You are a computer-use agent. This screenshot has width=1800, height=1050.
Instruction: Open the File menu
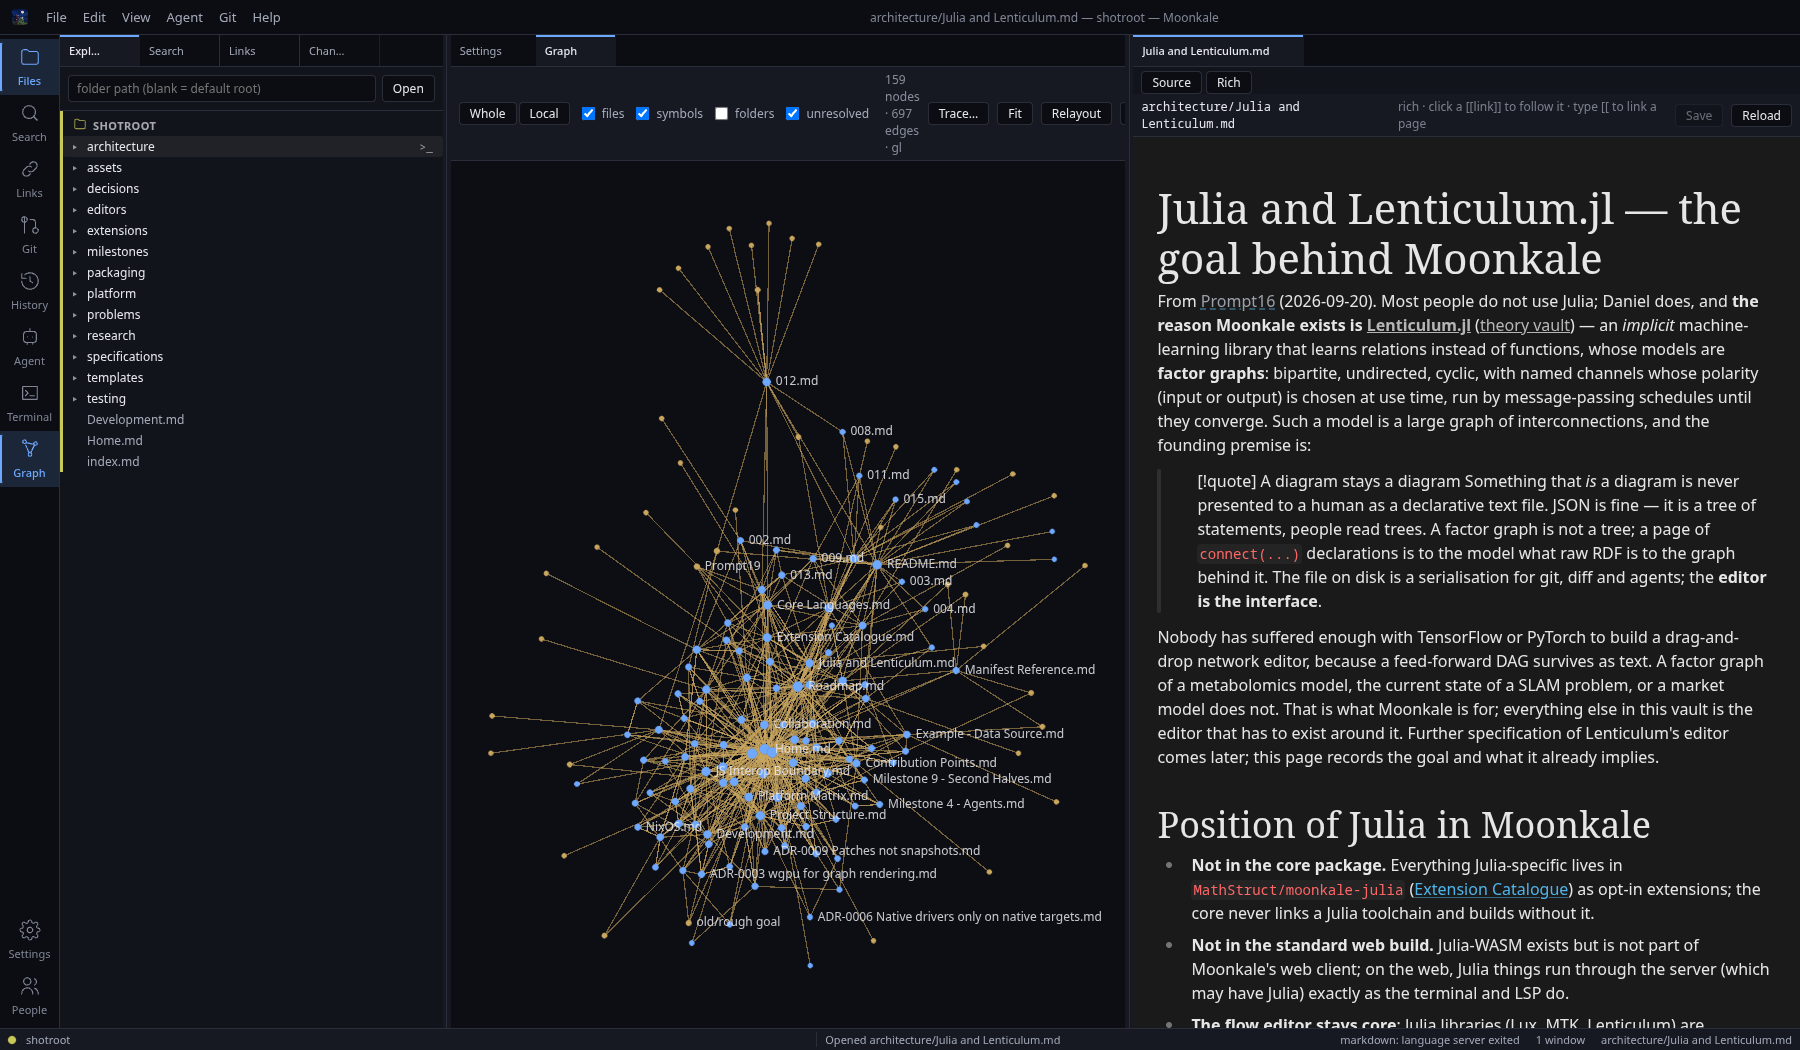(x=56, y=17)
